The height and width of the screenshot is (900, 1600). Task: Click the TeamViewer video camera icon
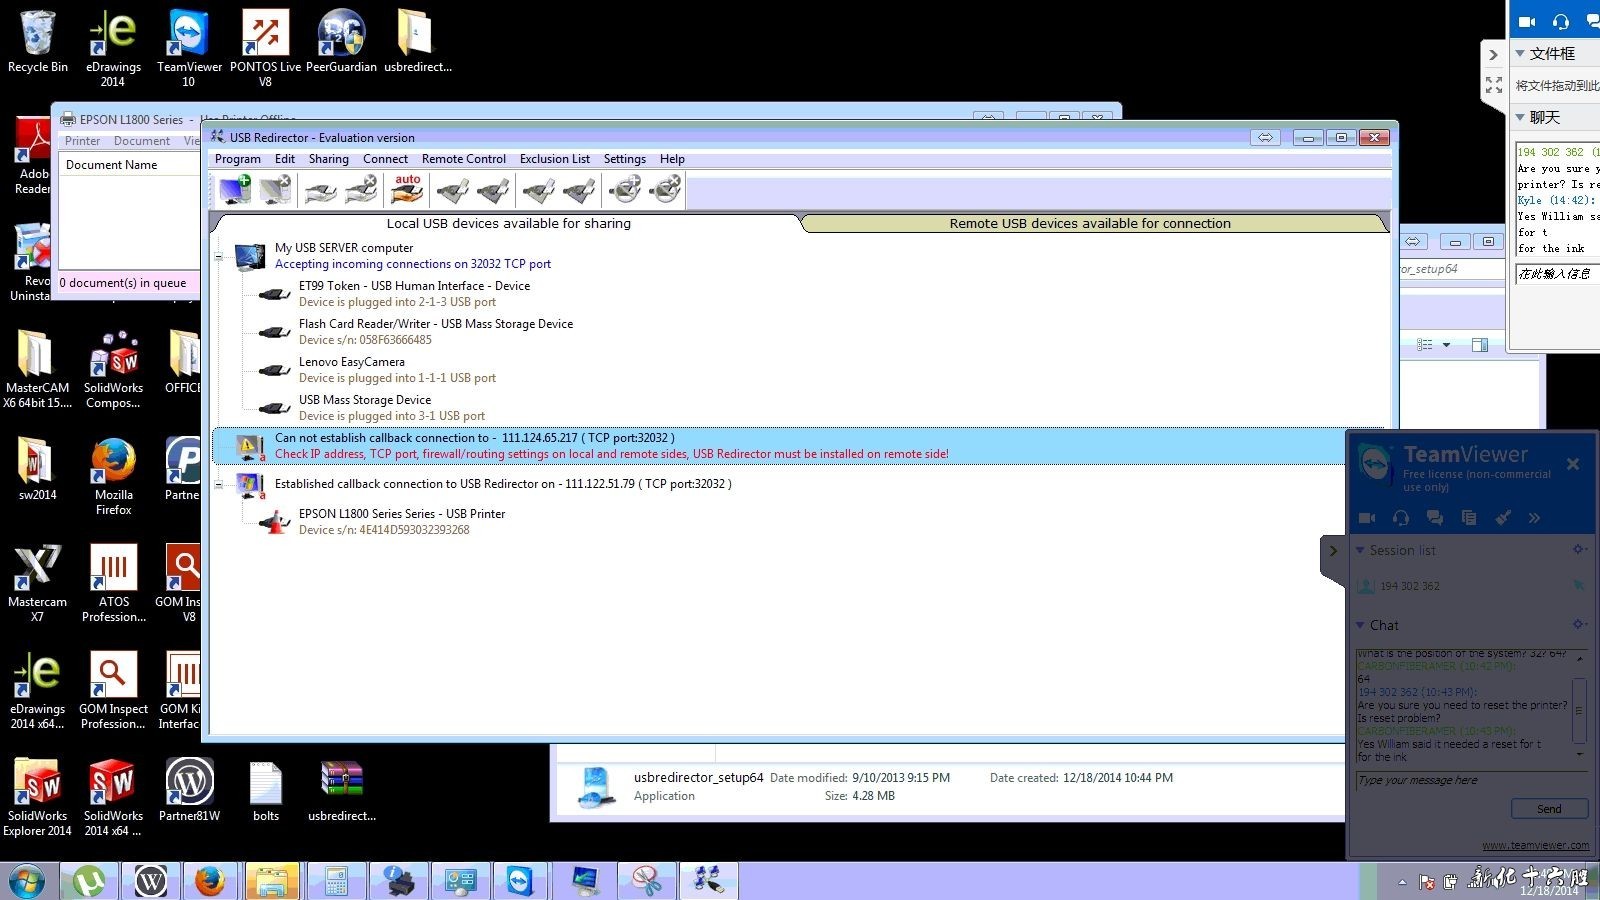click(1367, 517)
